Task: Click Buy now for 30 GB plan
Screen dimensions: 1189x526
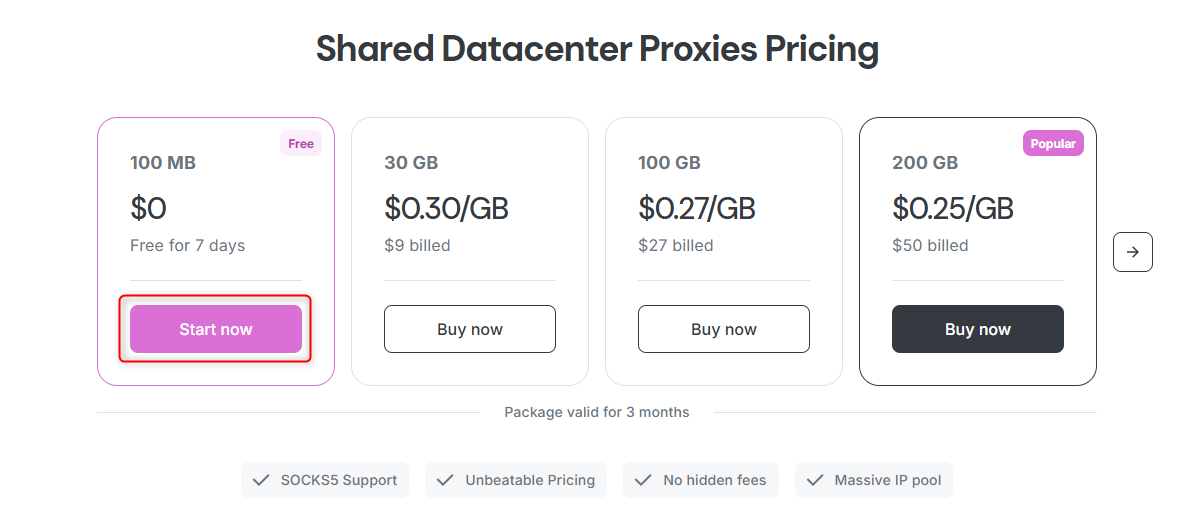Action: point(469,329)
